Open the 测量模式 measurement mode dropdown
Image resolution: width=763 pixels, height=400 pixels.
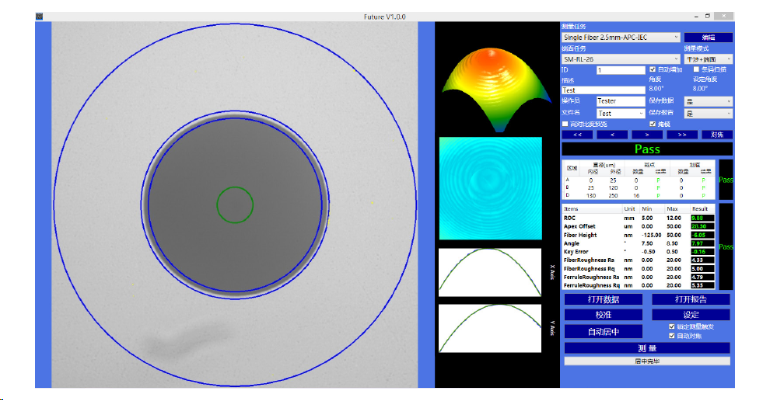tap(709, 59)
